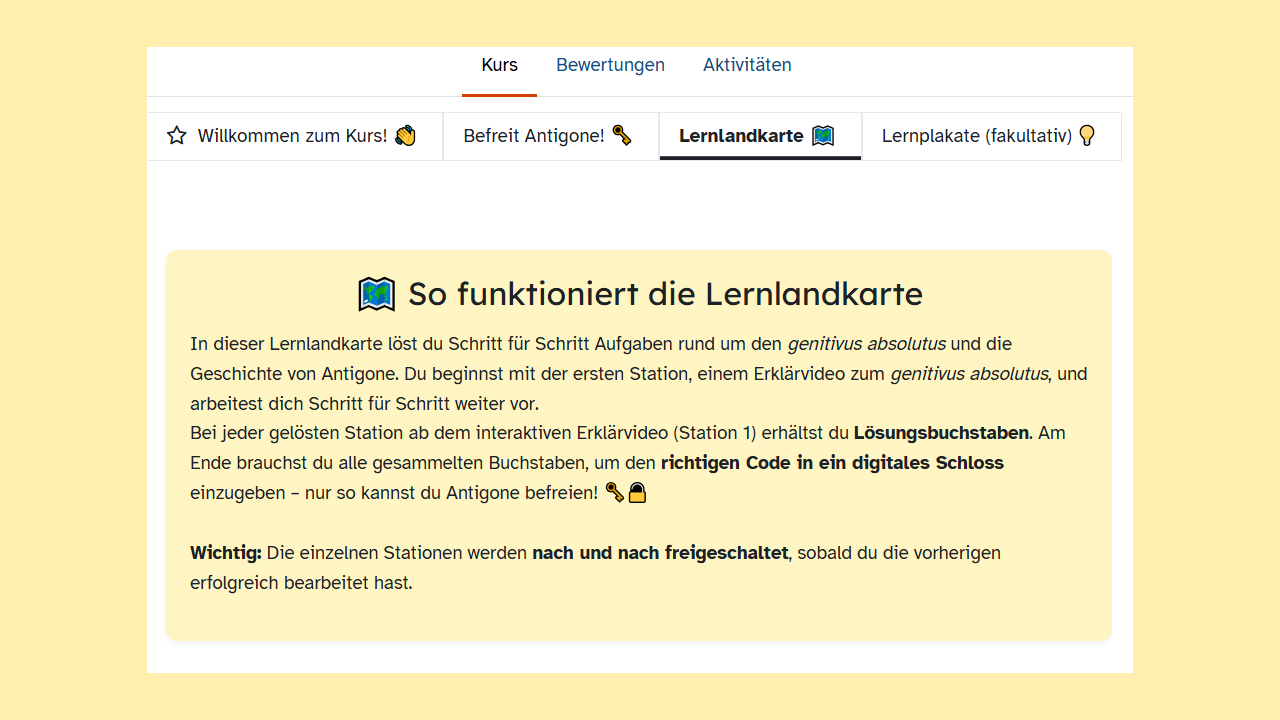Click the map emoji in the Lernlandkarte tab
Image resolution: width=1280 pixels, height=720 pixels.
click(x=823, y=136)
